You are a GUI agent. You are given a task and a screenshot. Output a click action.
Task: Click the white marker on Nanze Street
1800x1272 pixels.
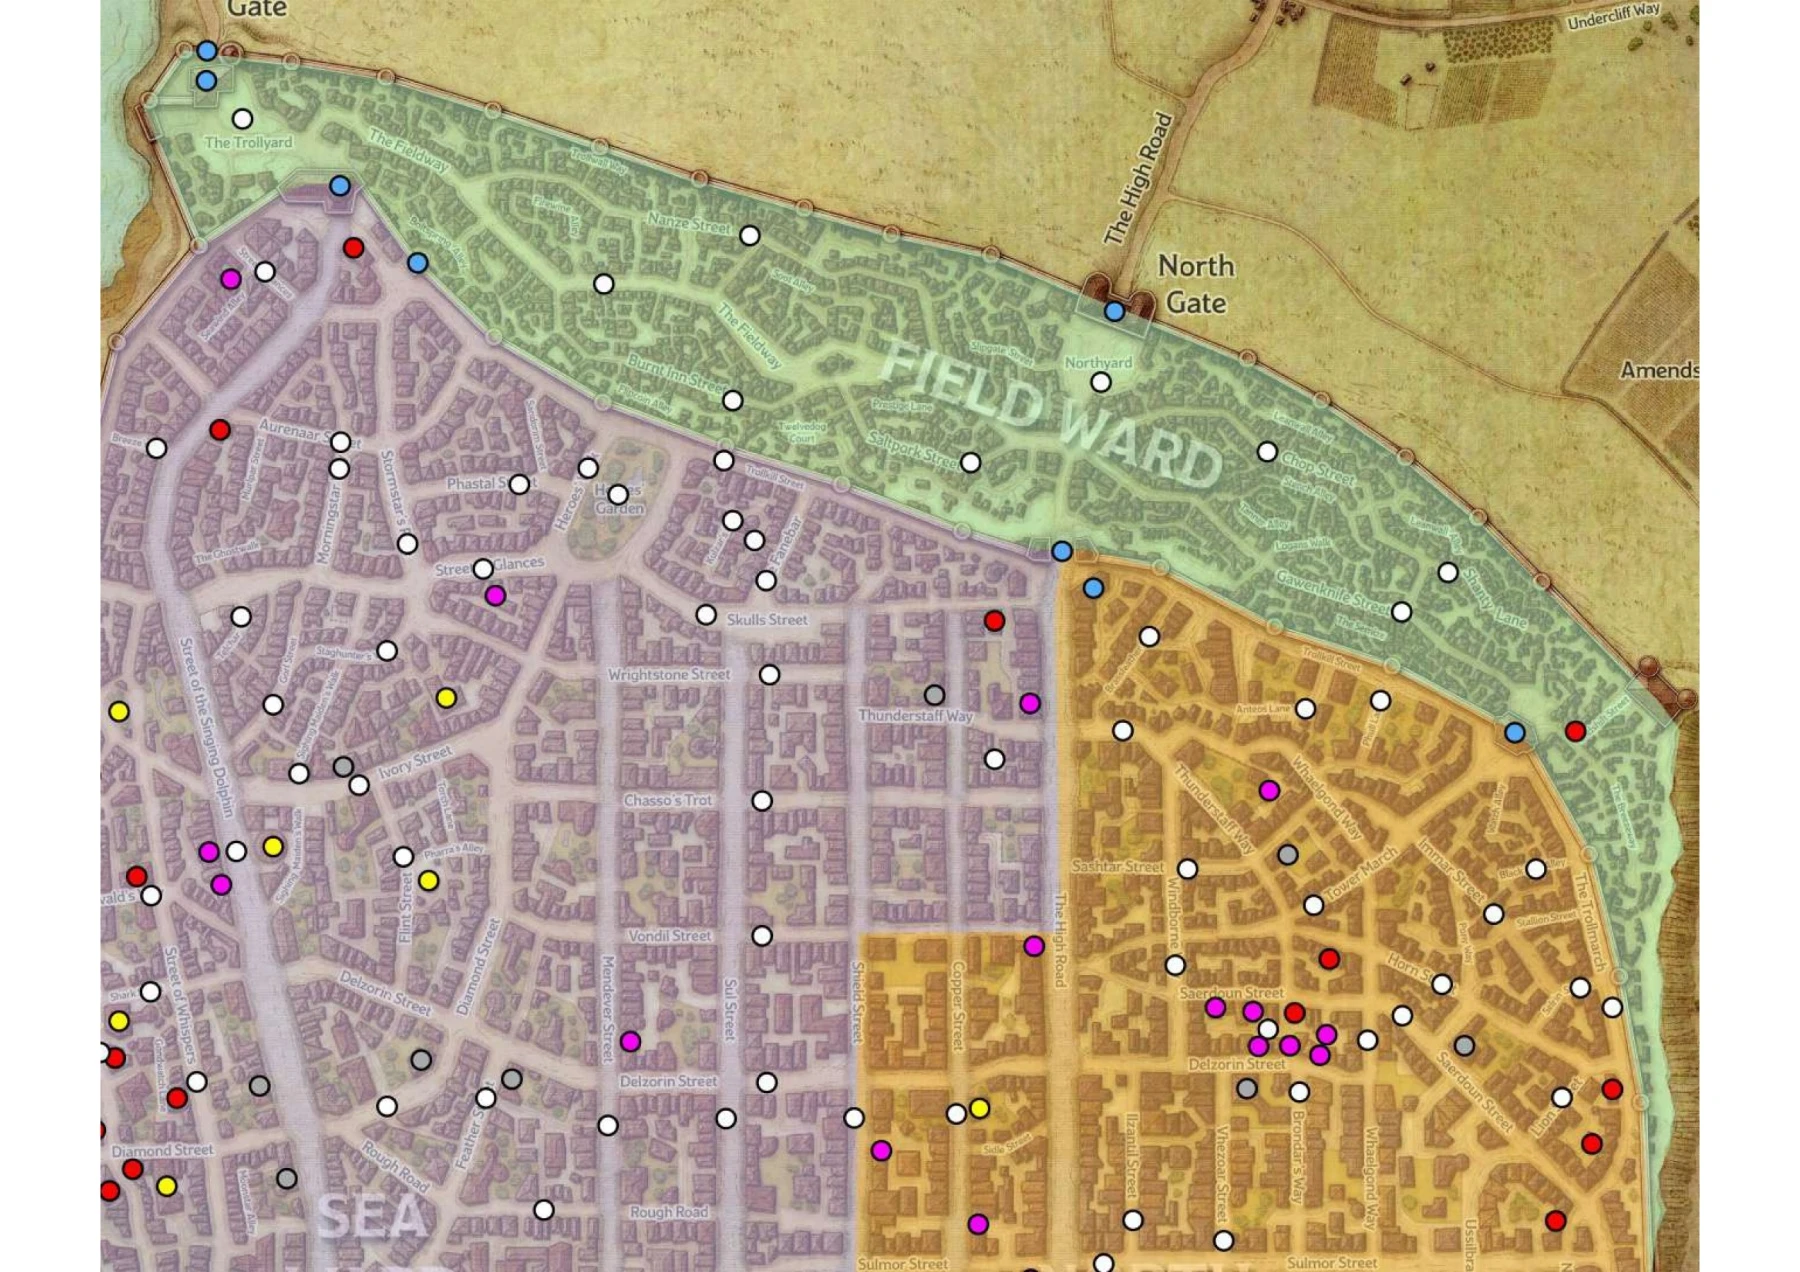pyautogui.click(x=750, y=236)
